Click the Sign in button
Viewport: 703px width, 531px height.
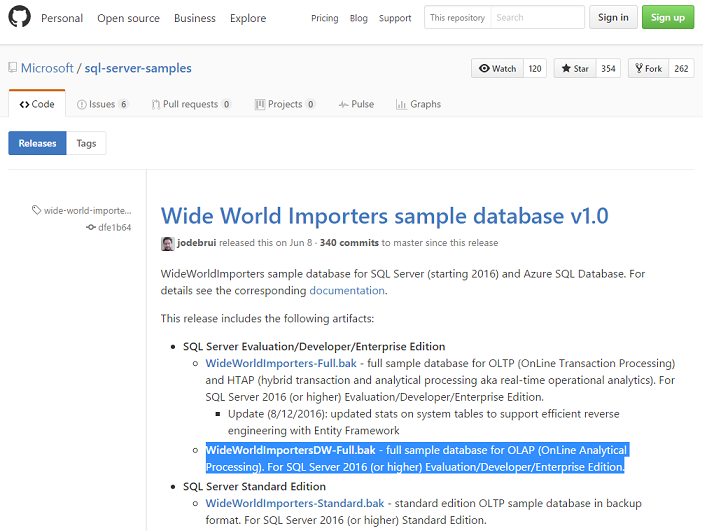(613, 17)
